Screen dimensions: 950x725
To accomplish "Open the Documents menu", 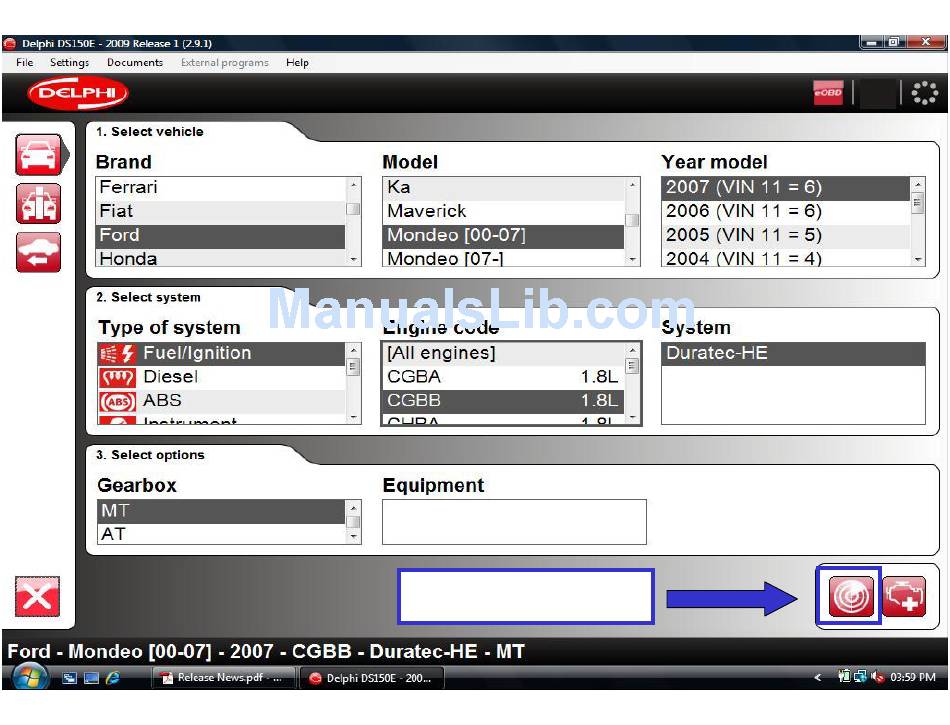I will [x=135, y=62].
